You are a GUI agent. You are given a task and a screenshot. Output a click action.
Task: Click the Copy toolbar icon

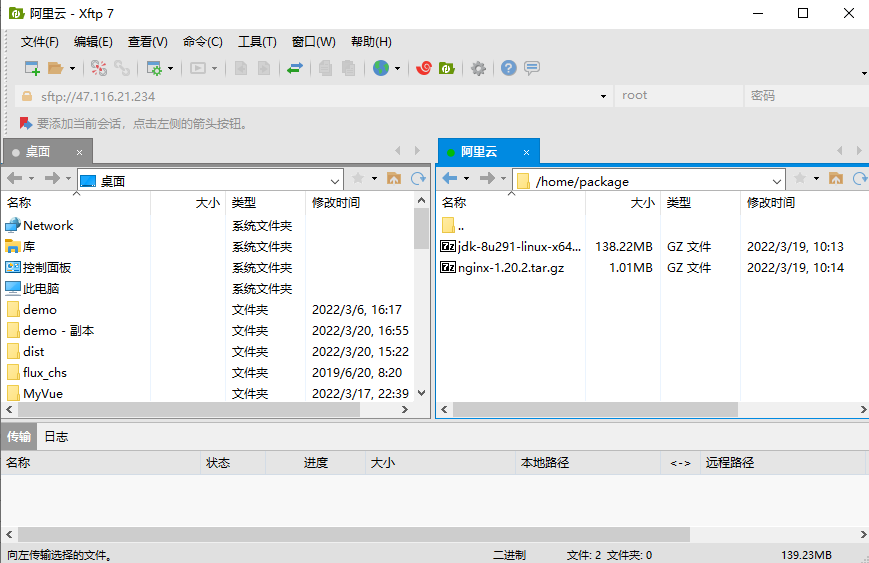pyautogui.click(x=325, y=68)
